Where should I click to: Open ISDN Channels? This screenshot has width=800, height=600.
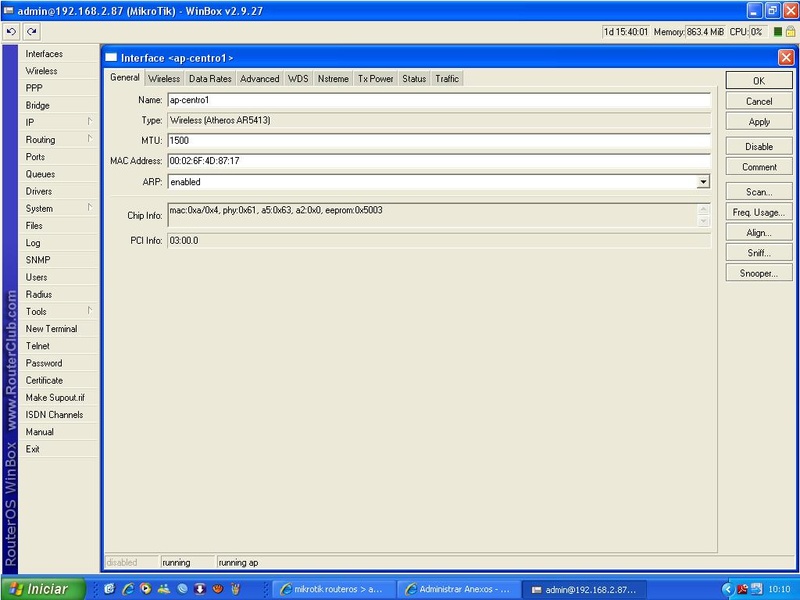click(58, 415)
